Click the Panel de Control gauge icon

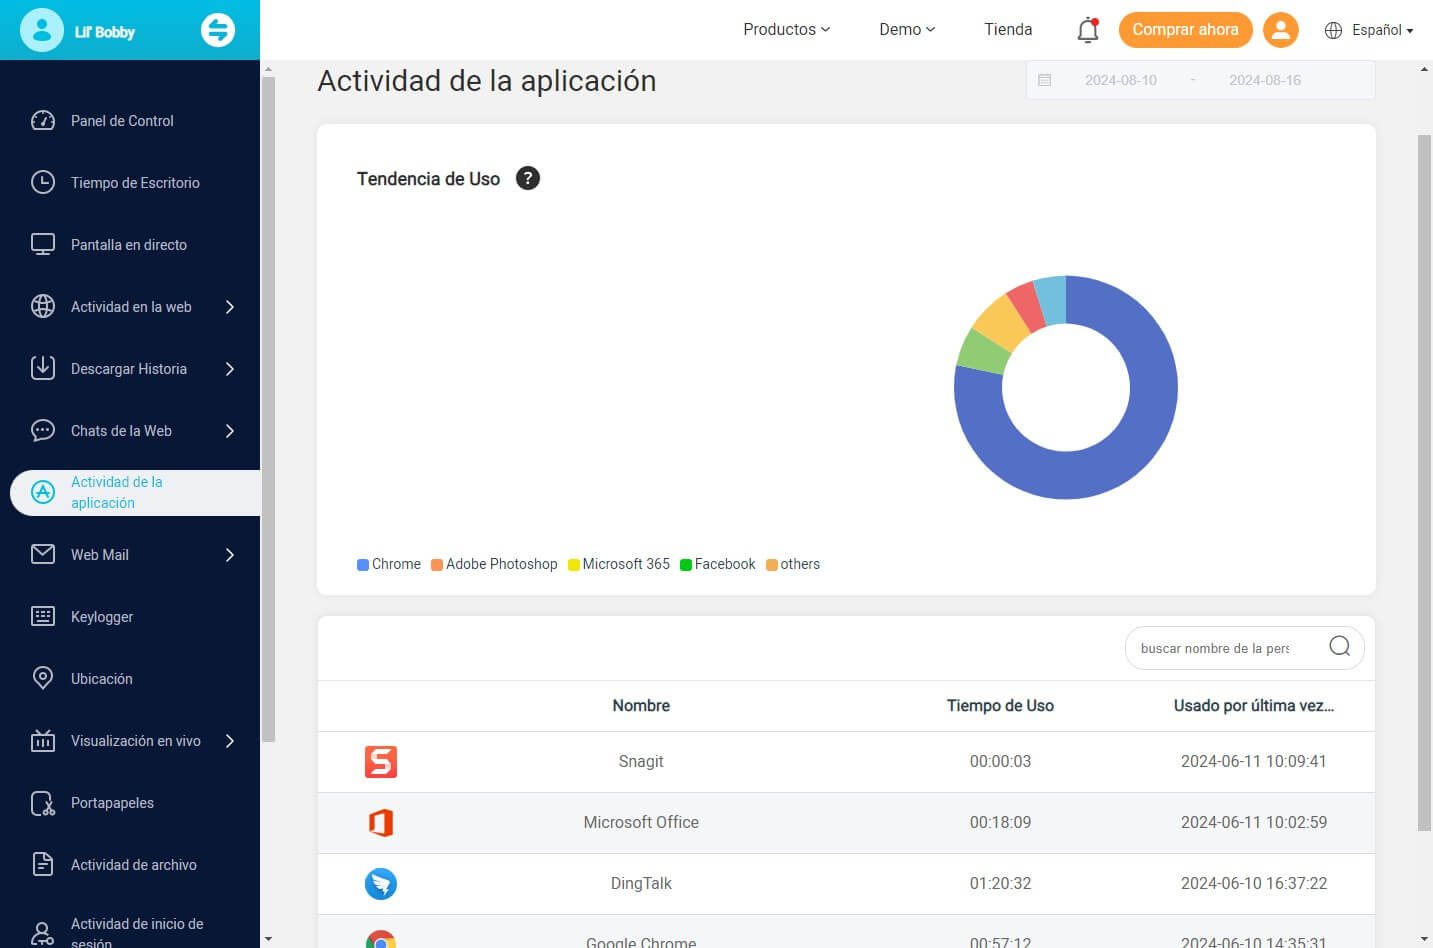[43, 121]
